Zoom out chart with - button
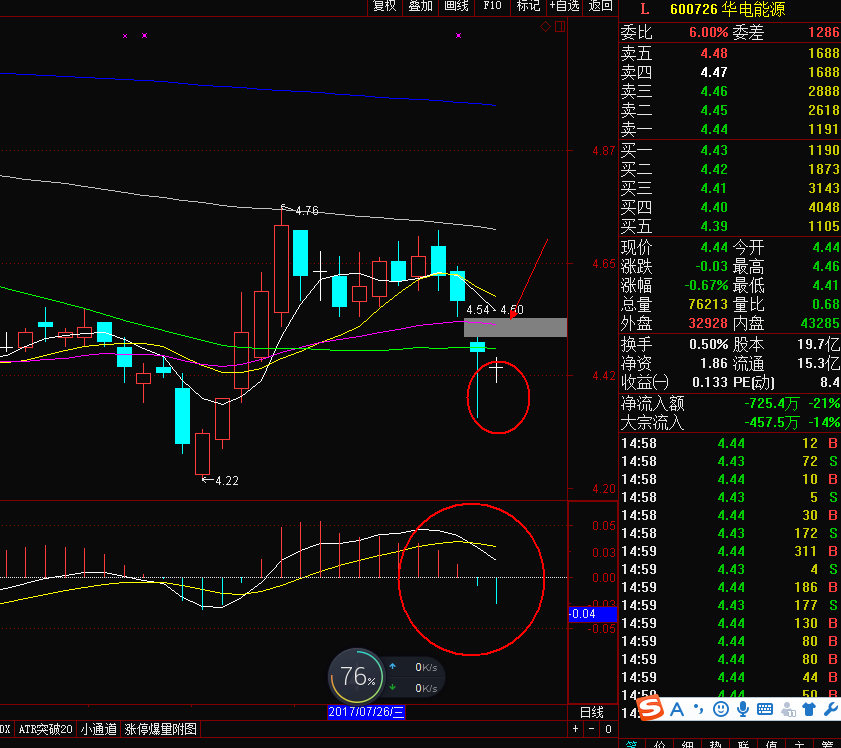 tap(592, 729)
